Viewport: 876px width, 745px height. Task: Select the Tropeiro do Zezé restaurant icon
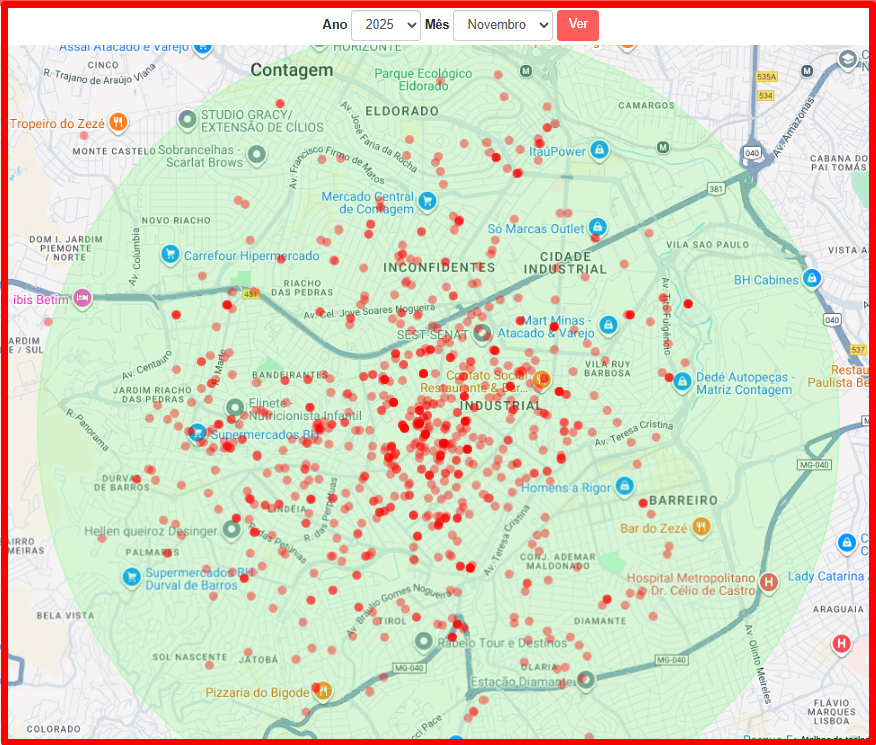(x=118, y=123)
